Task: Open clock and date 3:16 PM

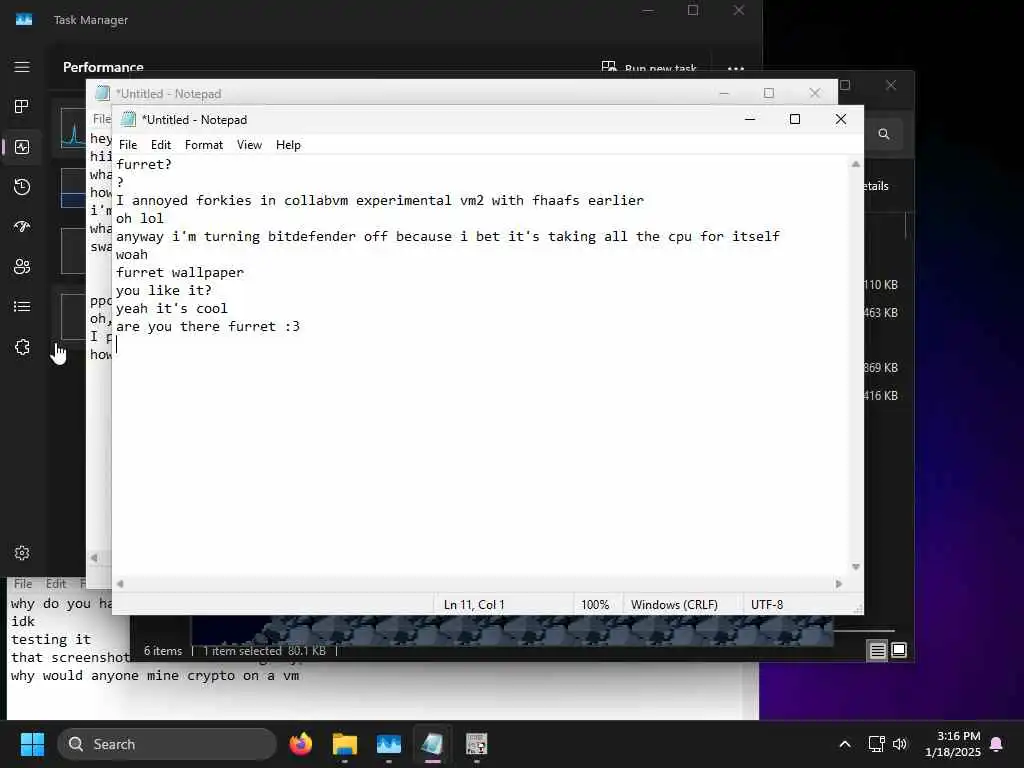Action: (x=952, y=744)
